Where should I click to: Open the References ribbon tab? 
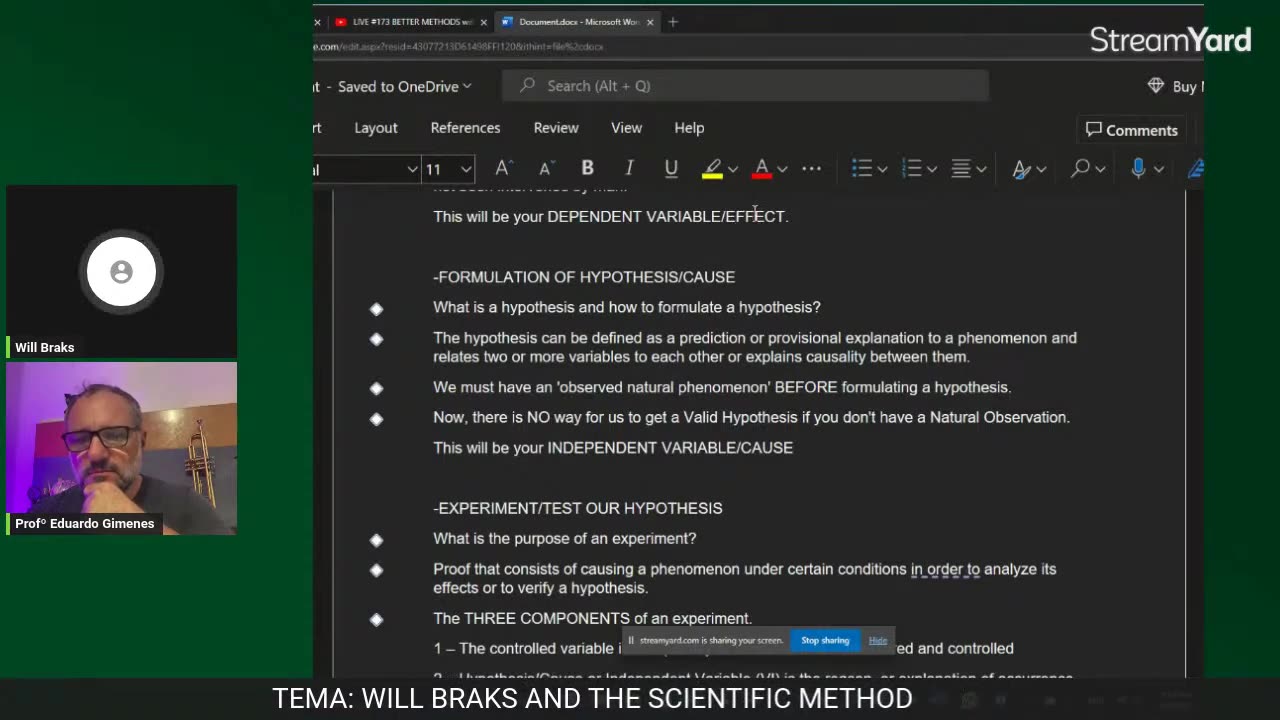465,128
